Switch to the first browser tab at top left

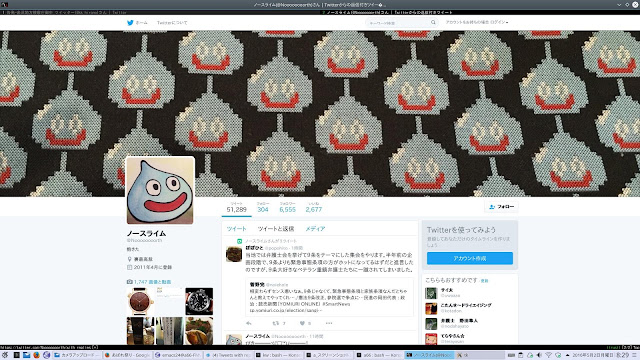tap(159, 13)
